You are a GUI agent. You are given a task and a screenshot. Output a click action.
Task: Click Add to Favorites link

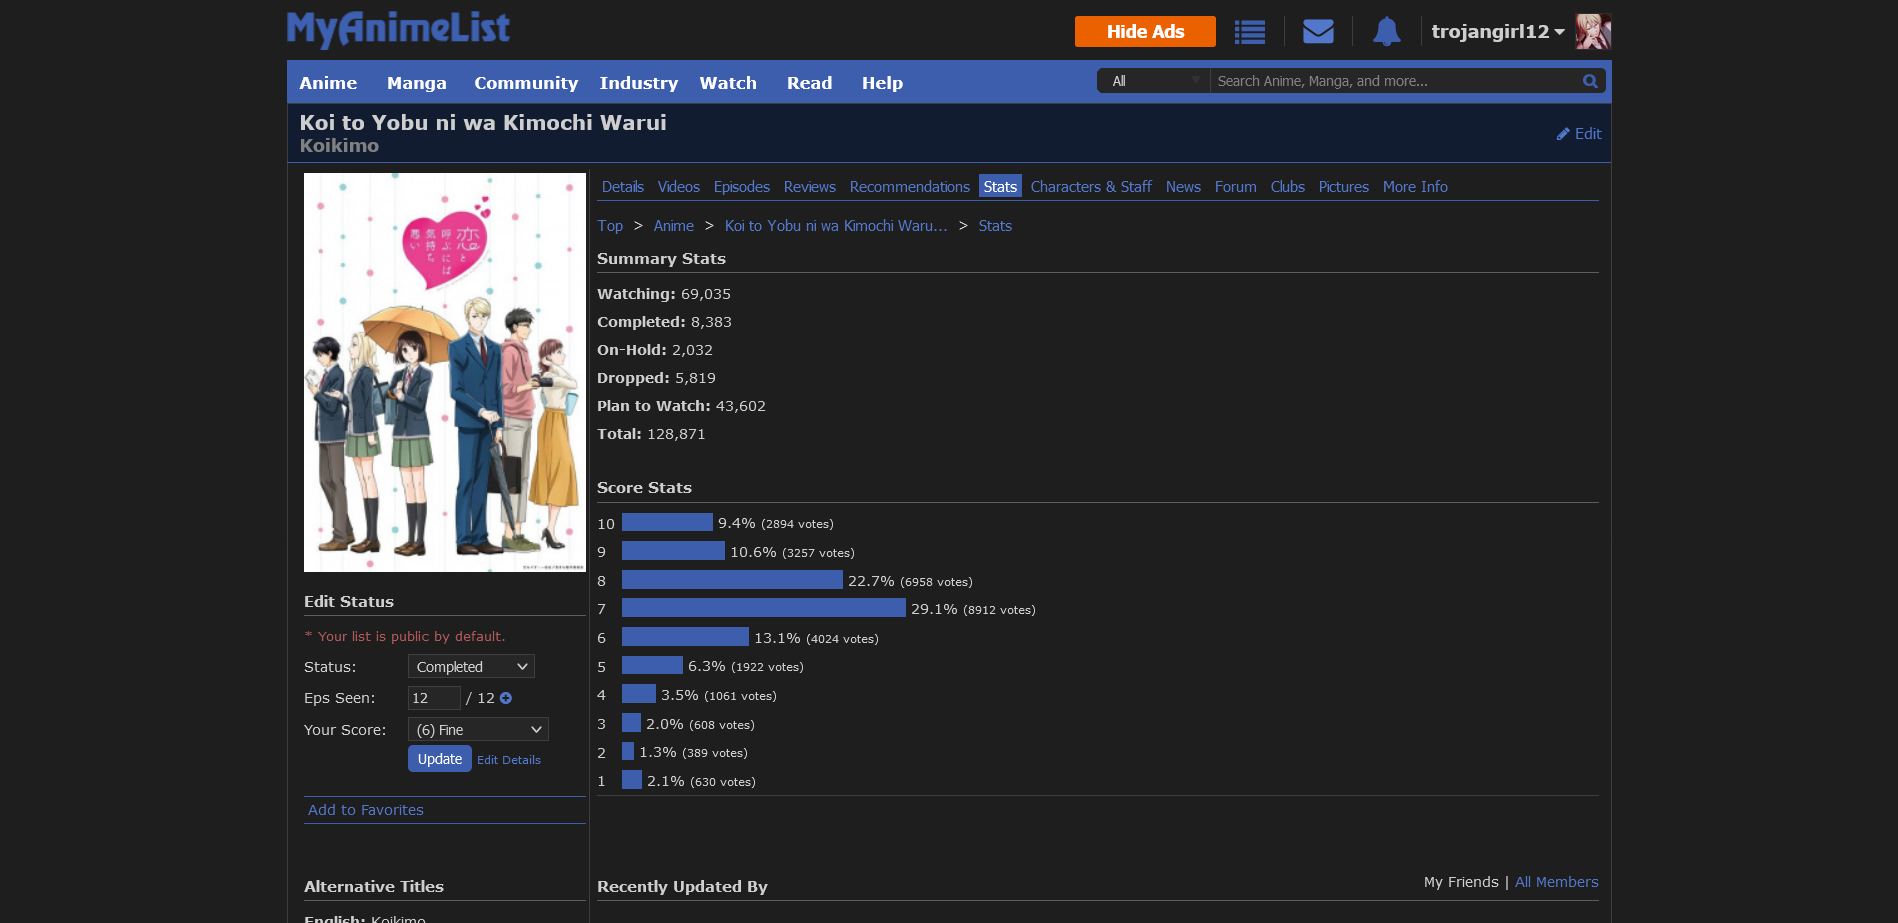[366, 810]
